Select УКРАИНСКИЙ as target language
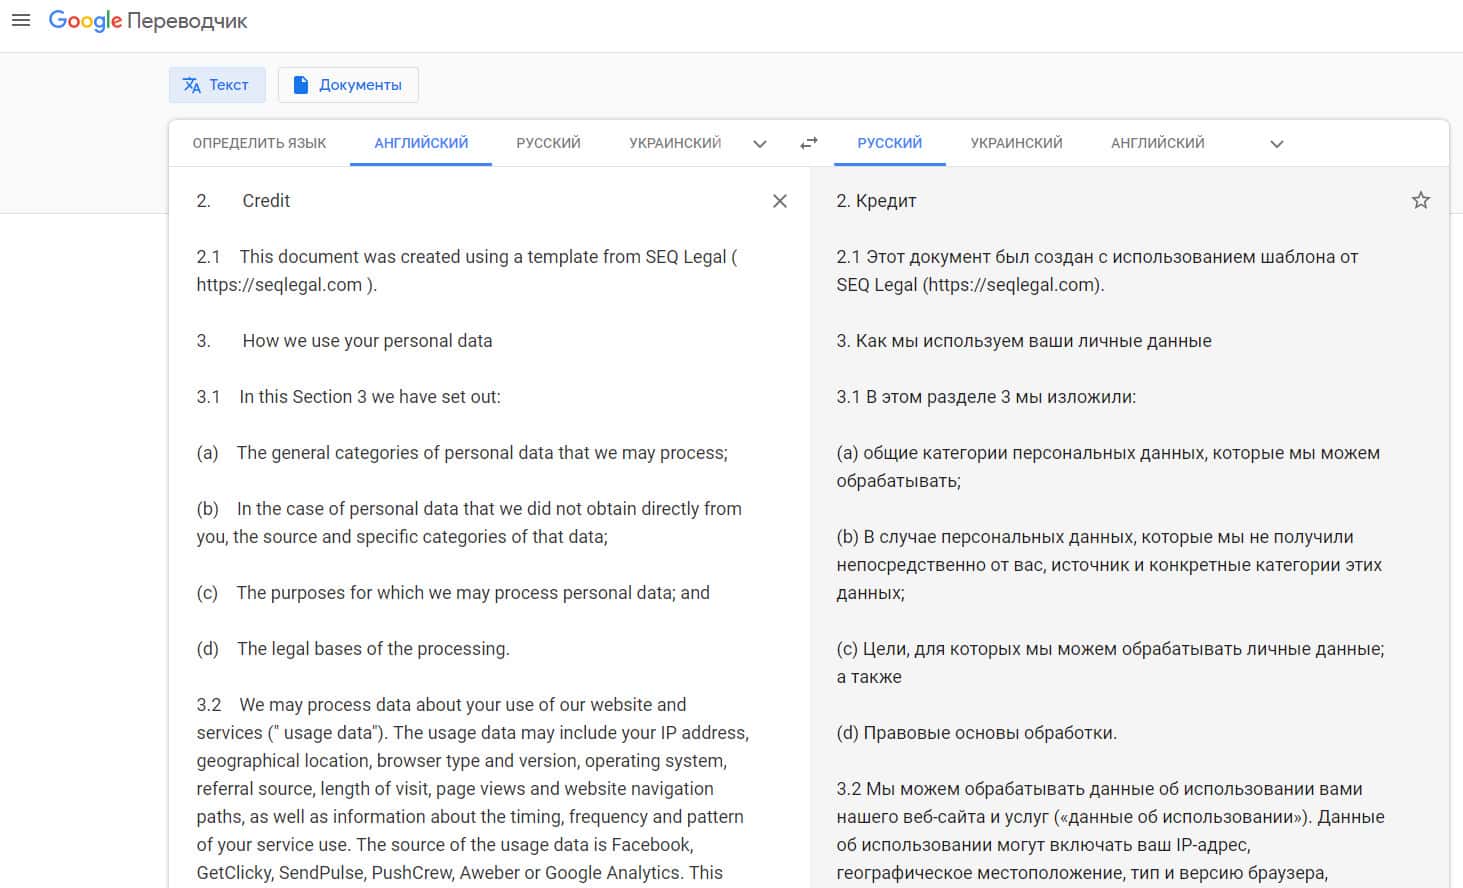1463x888 pixels. 1016,143
